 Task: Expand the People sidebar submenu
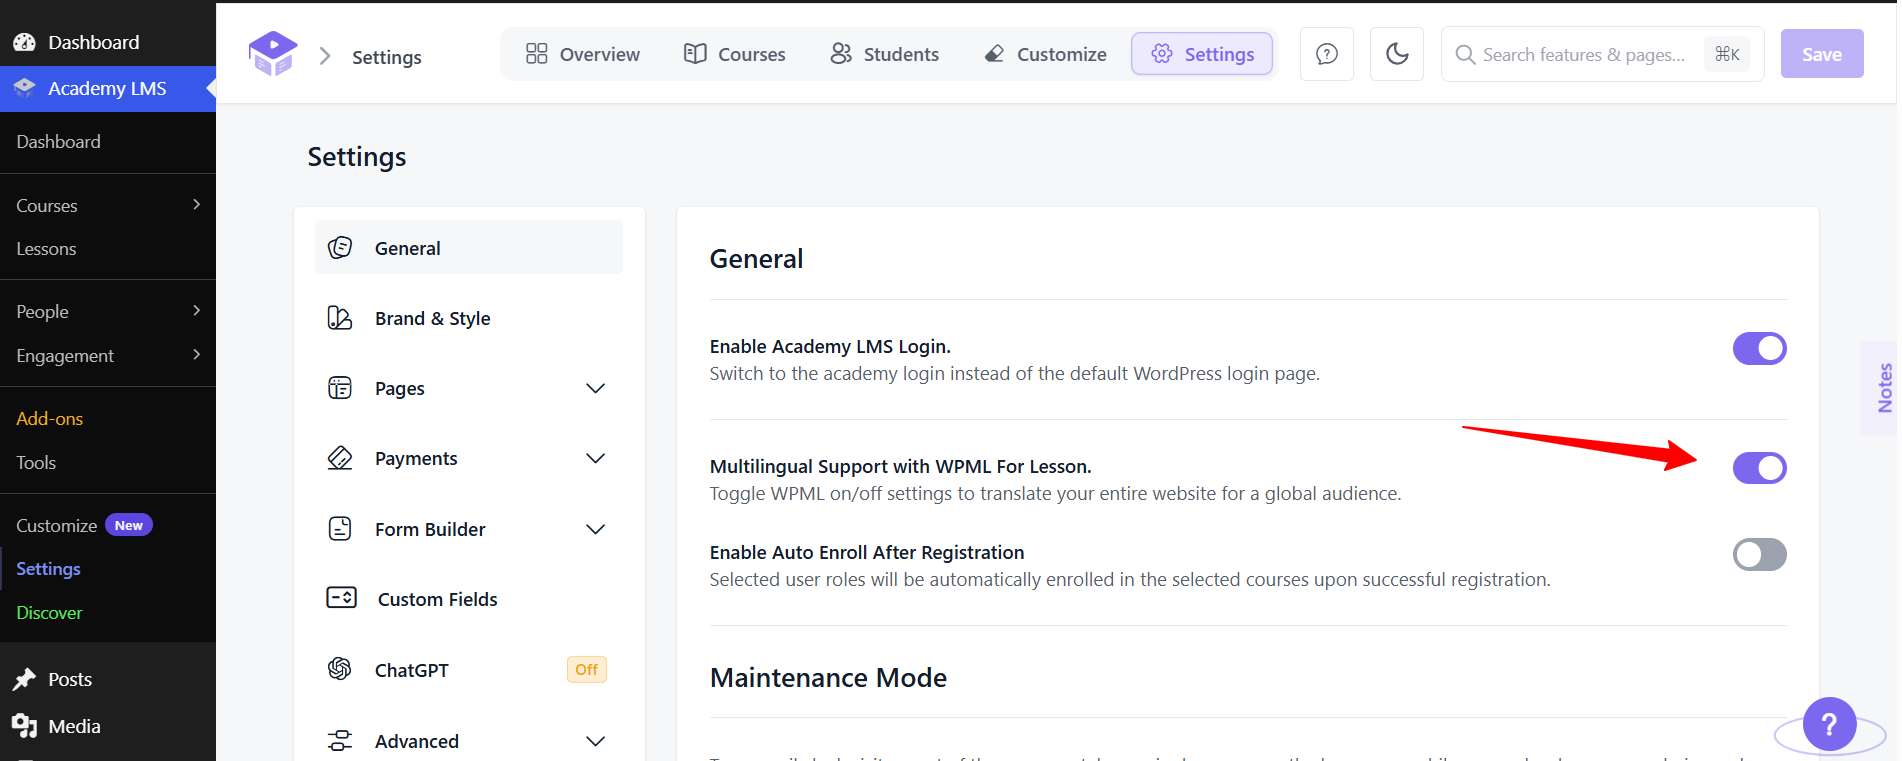pyautogui.click(x=196, y=311)
